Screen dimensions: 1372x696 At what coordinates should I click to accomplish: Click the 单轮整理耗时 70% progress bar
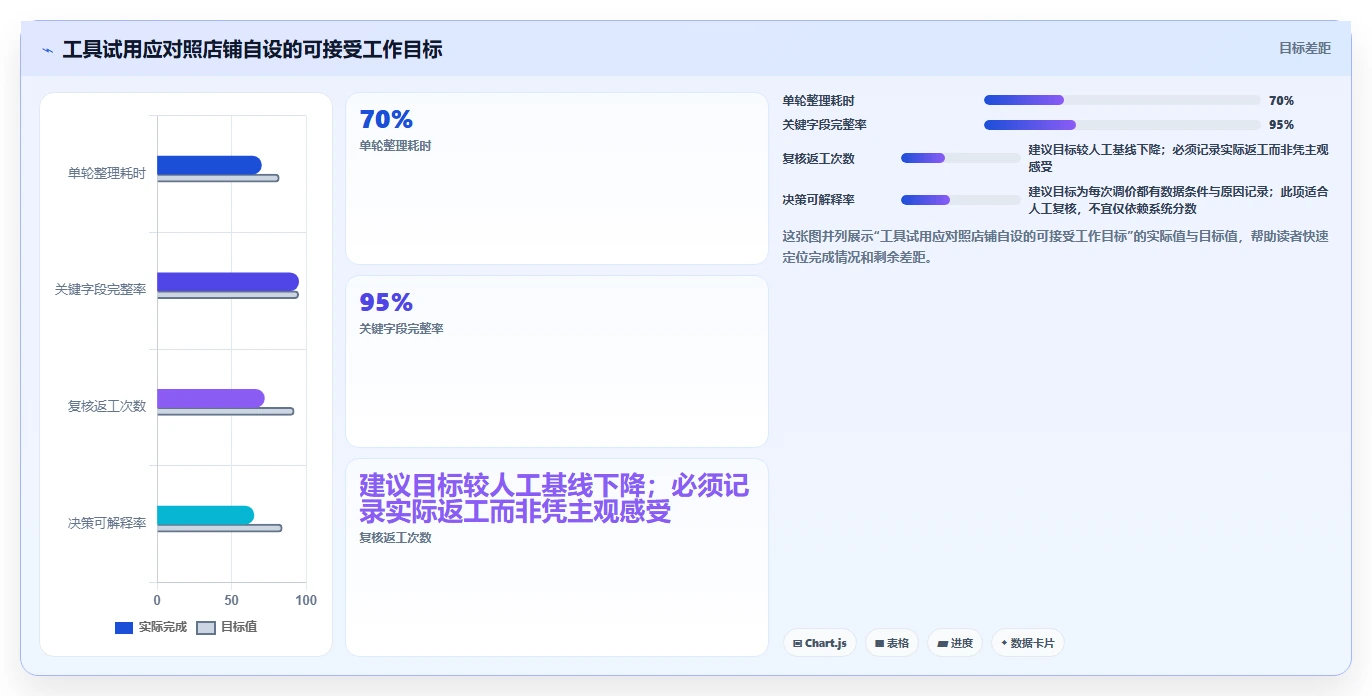click(1122, 100)
